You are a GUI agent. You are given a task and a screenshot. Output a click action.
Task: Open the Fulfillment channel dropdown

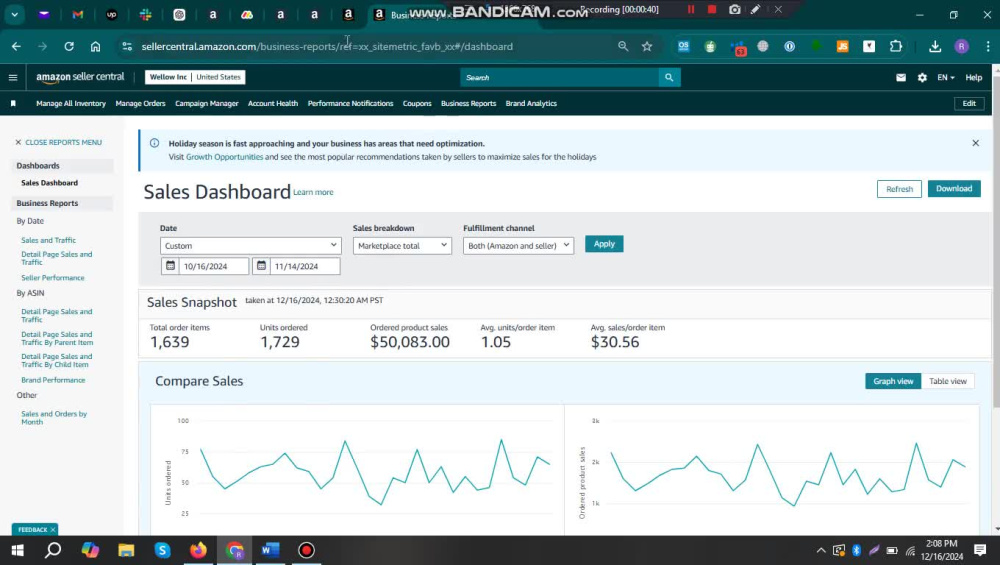click(518, 246)
